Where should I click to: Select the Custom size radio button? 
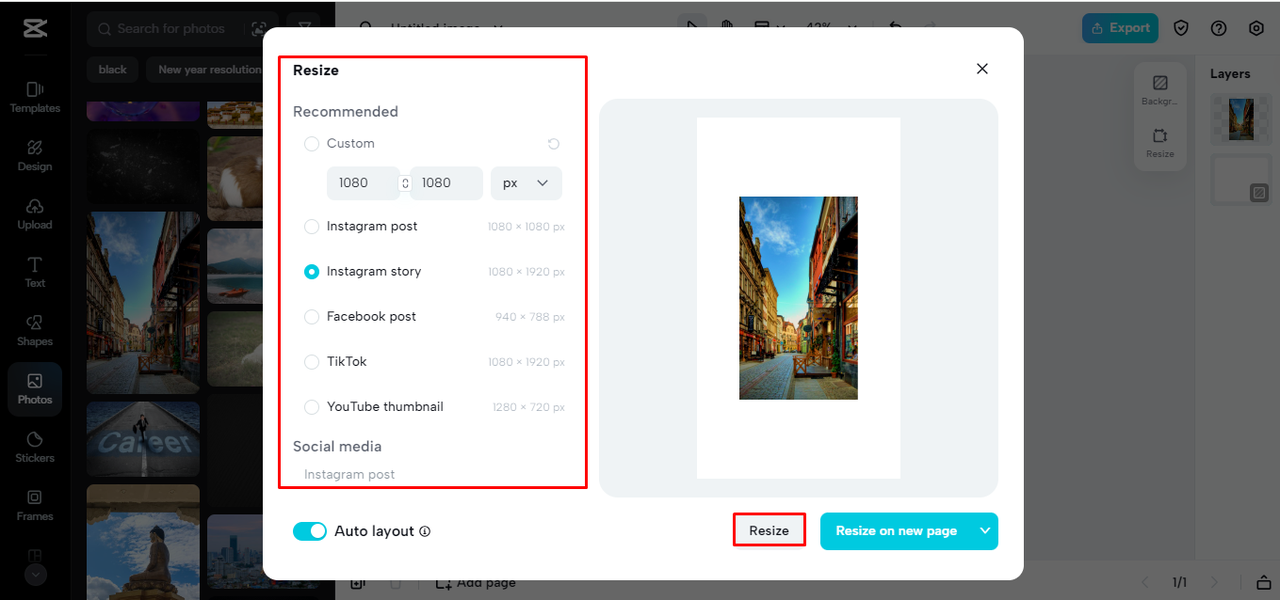coord(312,144)
